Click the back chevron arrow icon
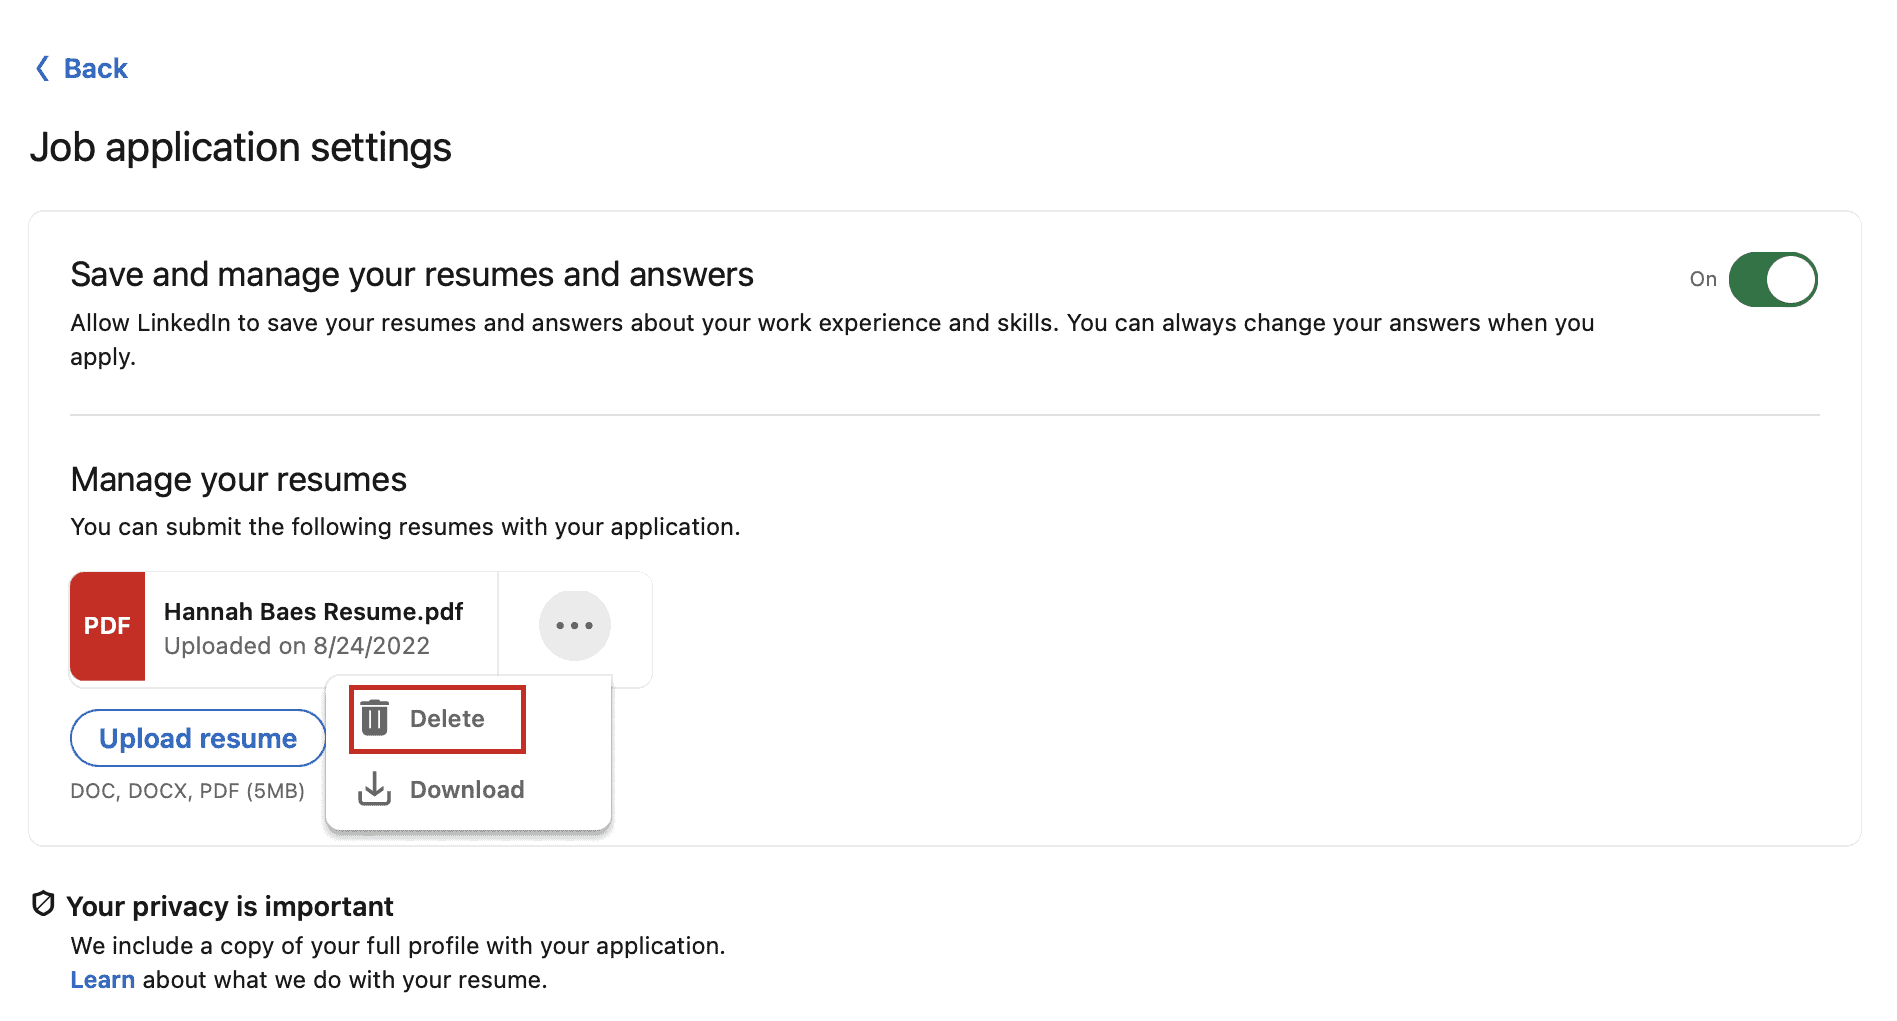The image size is (1897, 1021). [41, 67]
